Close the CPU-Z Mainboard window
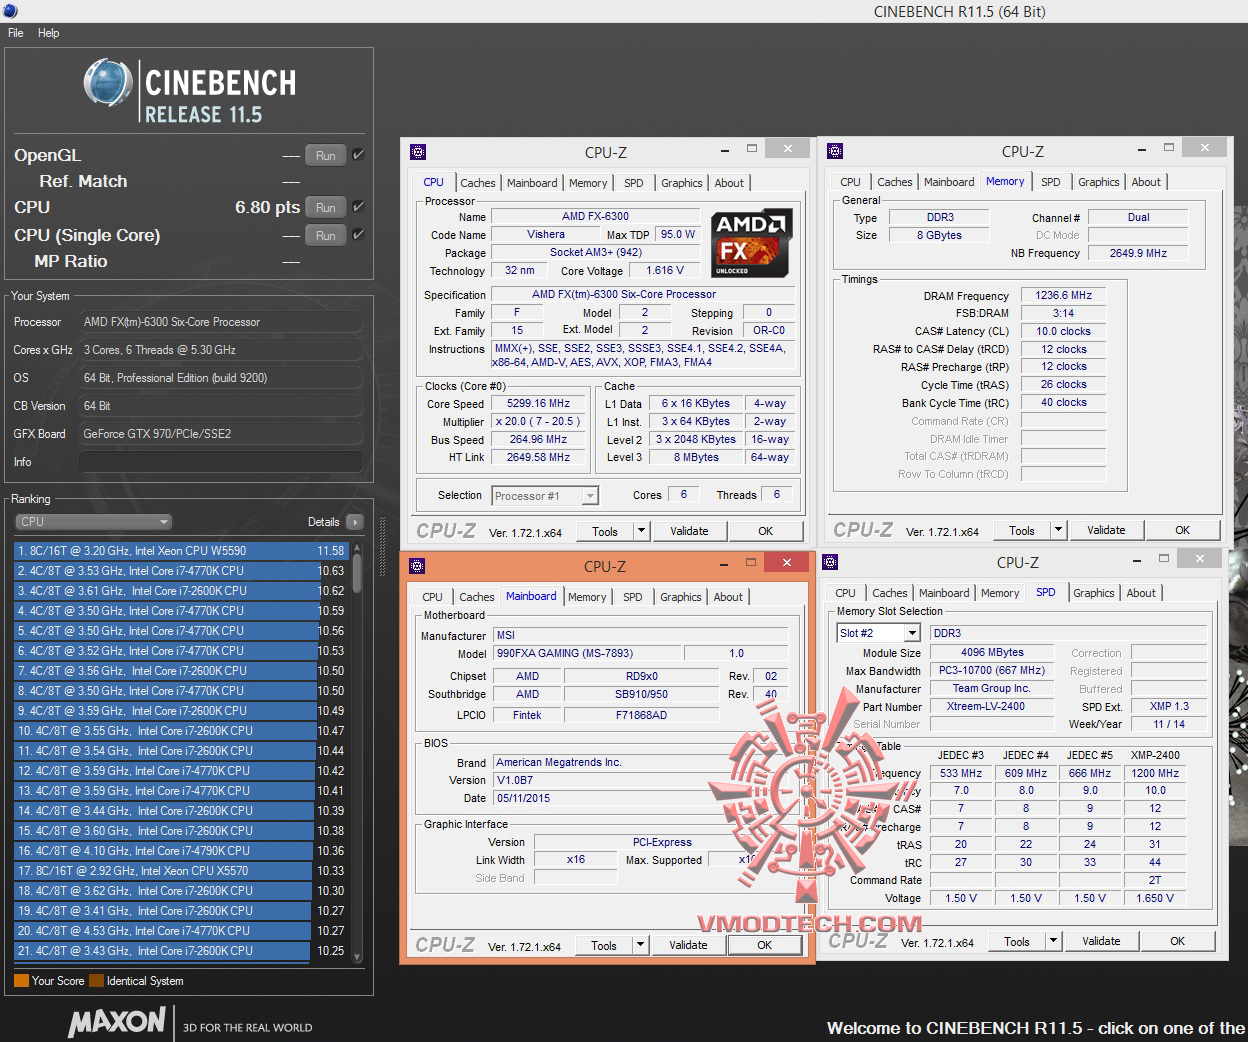1248x1042 pixels. tap(787, 563)
